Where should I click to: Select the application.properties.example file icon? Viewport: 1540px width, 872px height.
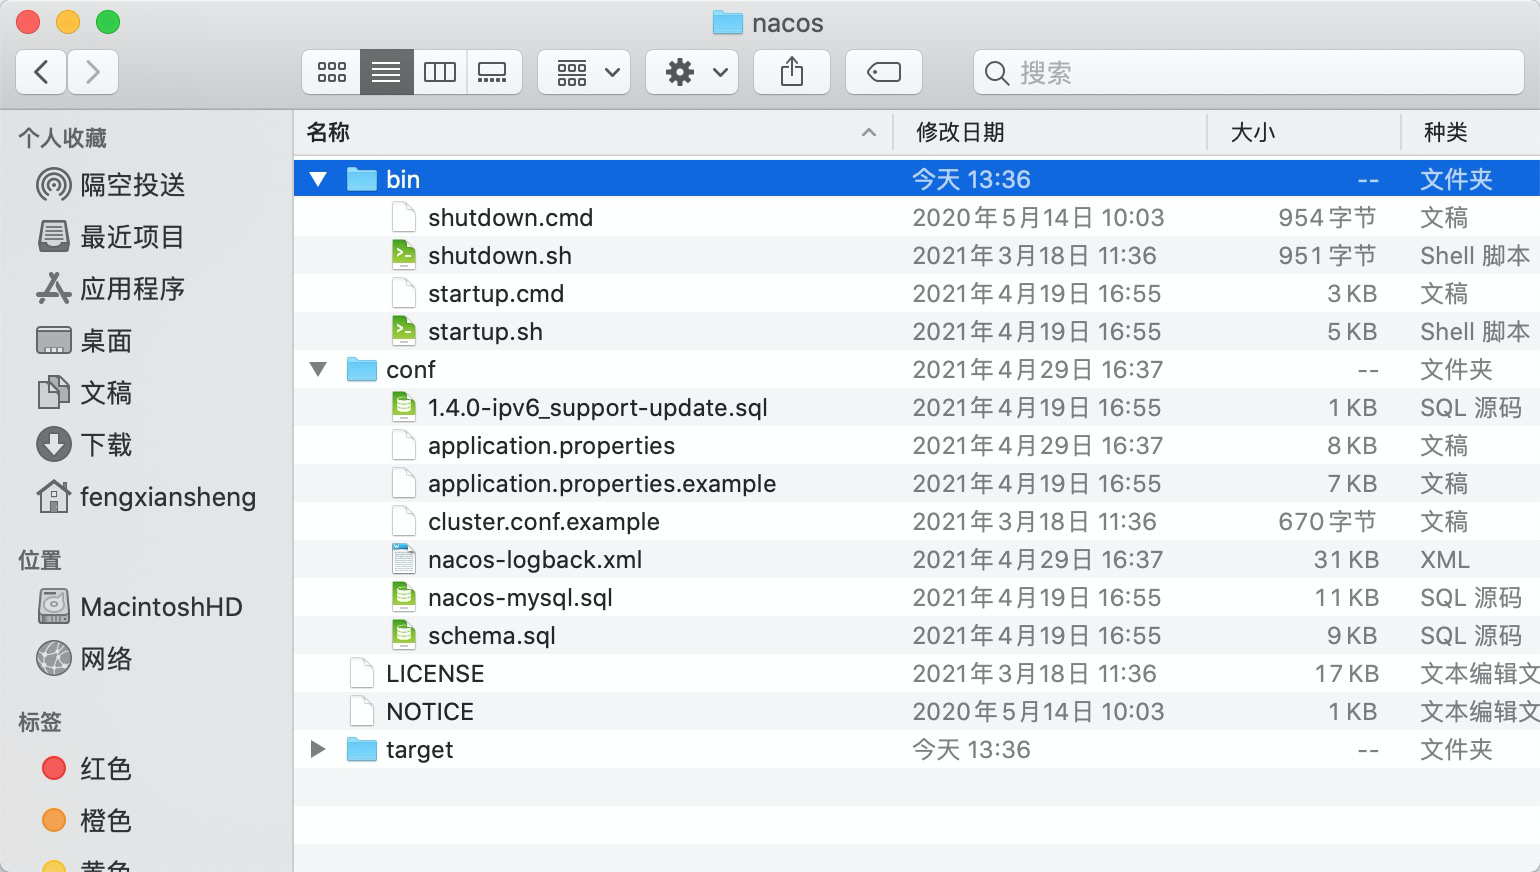[x=403, y=483]
